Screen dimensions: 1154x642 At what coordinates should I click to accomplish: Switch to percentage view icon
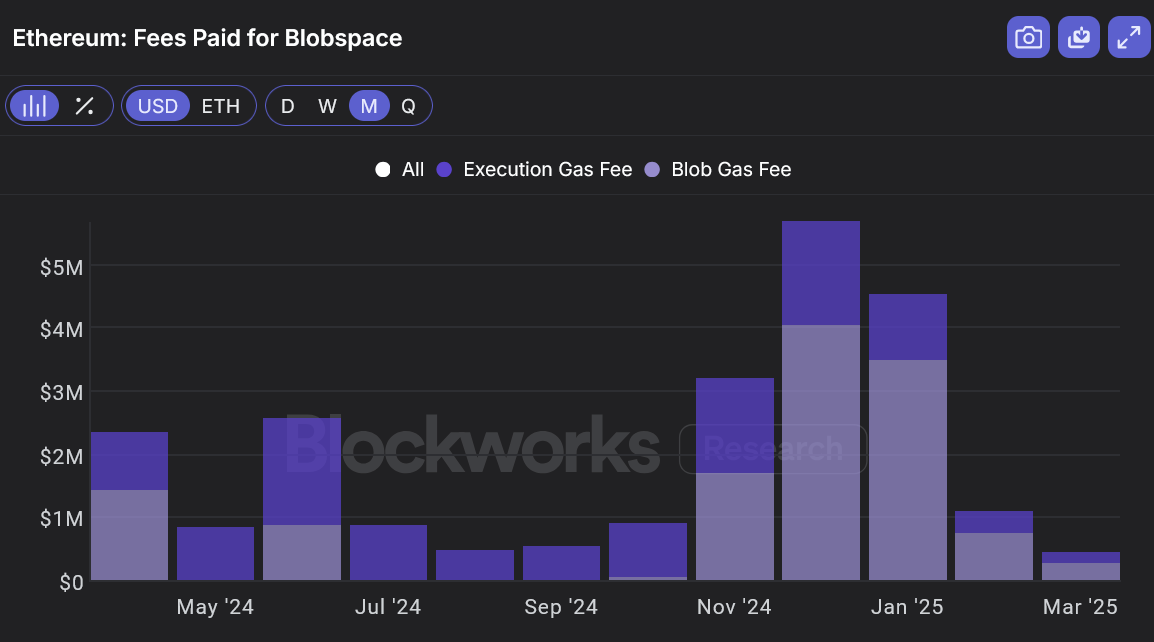[85, 106]
